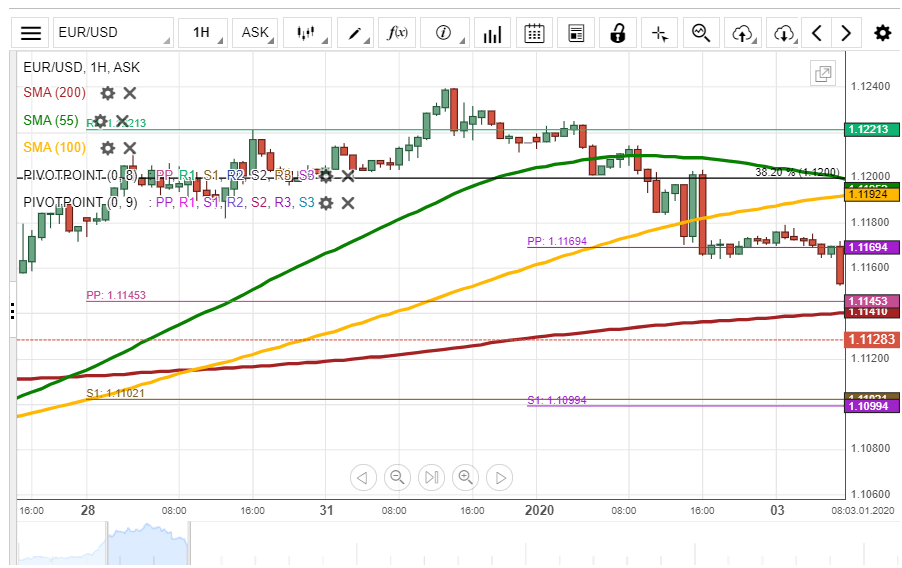Toggle the chart lock icon
The width and height of the screenshot is (902, 568).
pyautogui.click(x=617, y=33)
